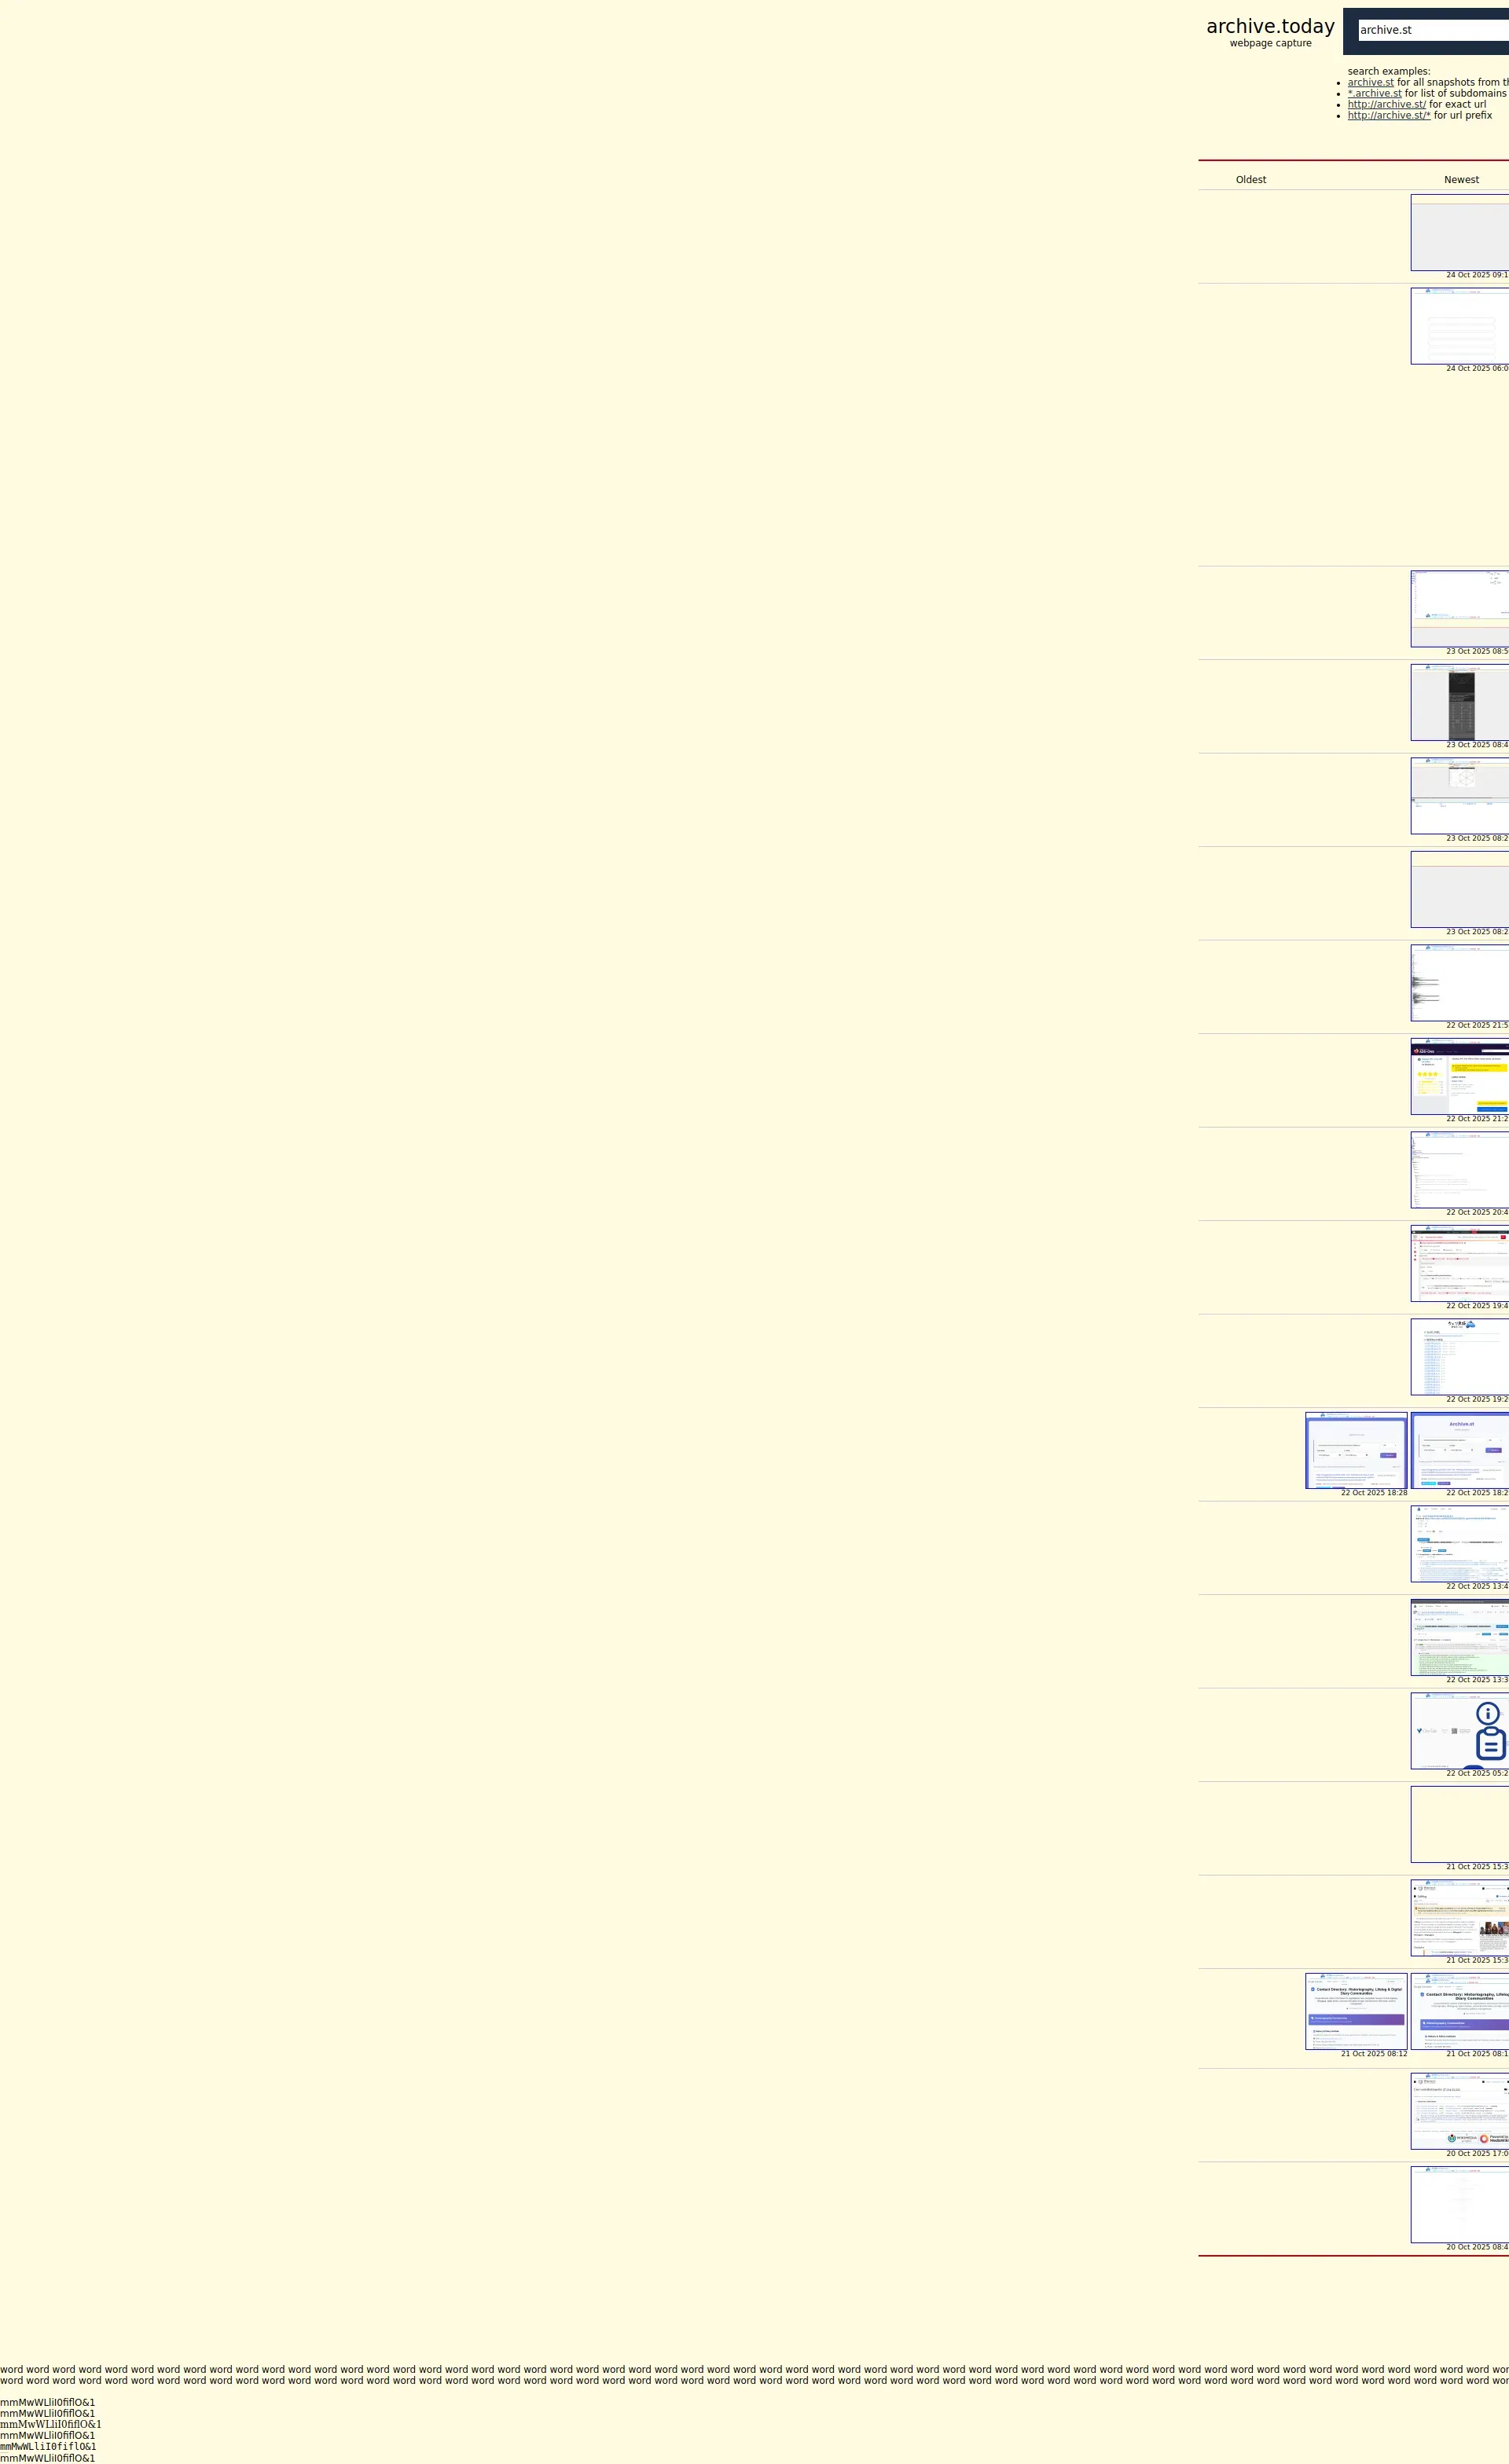Open the archive.st all-snapshots example link
Screen dimensions: 1509x2464
(x=1370, y=83)
